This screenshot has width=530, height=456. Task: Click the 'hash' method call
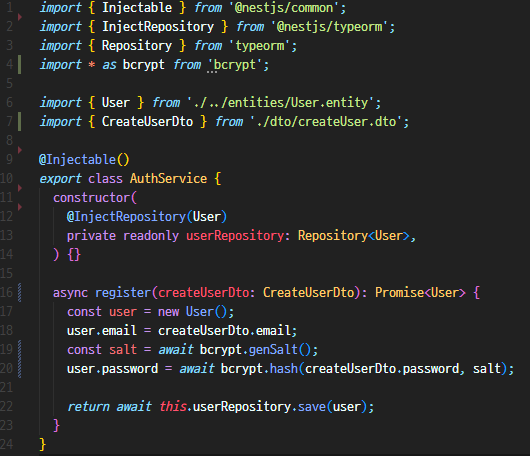point(284,368)
